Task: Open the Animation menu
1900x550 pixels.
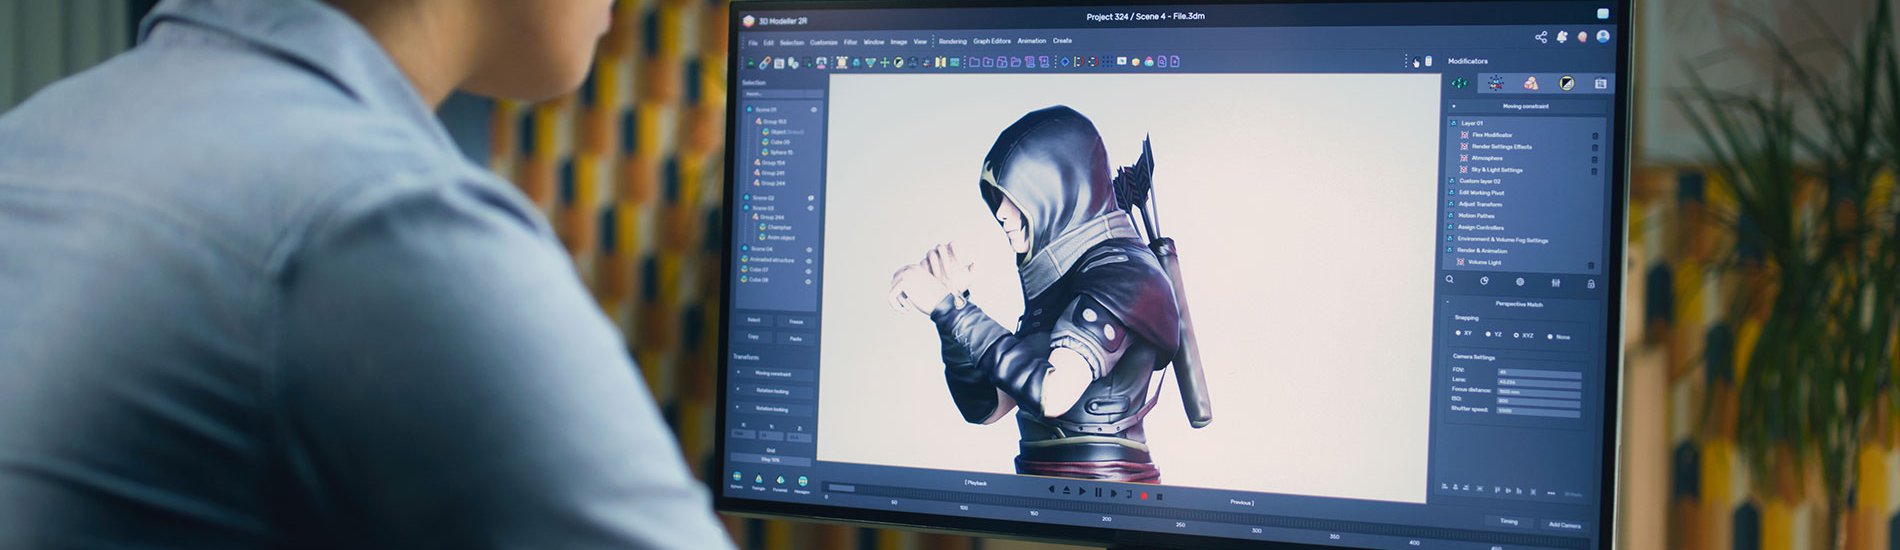Action: pyautogui.click(x=1031, y=41)
